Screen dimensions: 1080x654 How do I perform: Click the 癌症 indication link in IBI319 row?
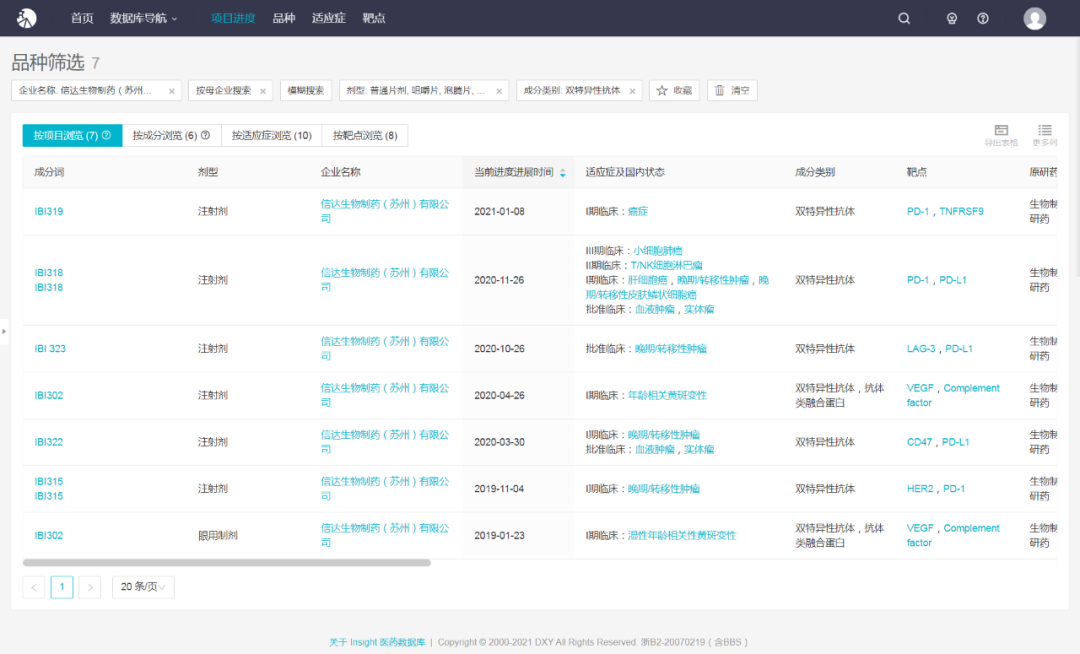pos(638,211)
